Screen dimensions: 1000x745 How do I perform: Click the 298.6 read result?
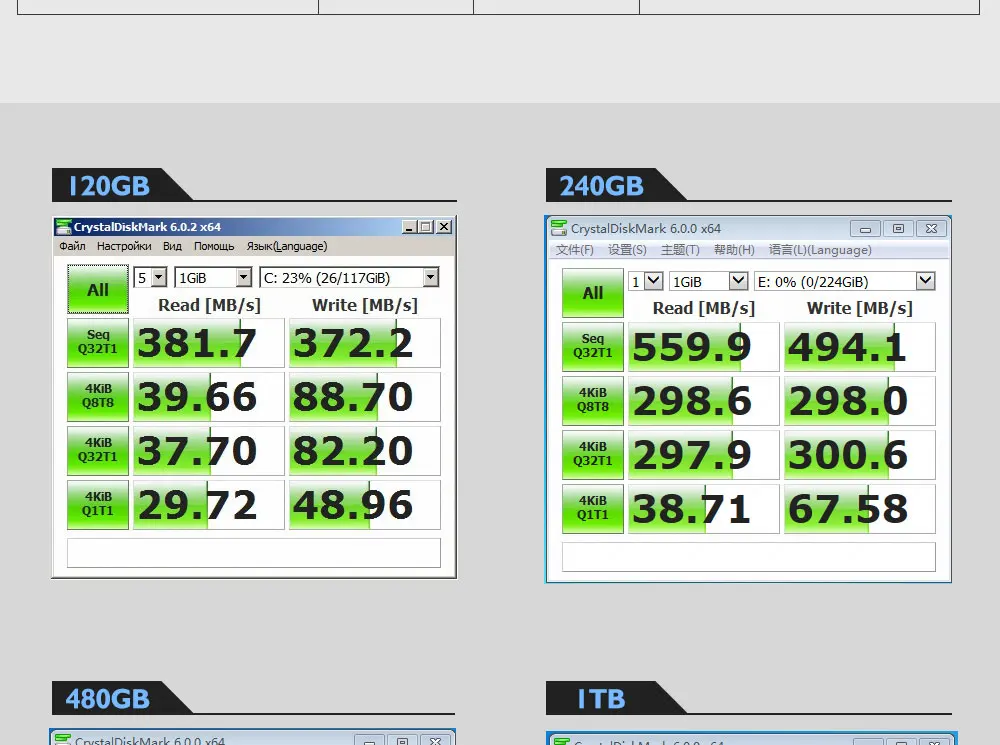[x=703, y=401]
